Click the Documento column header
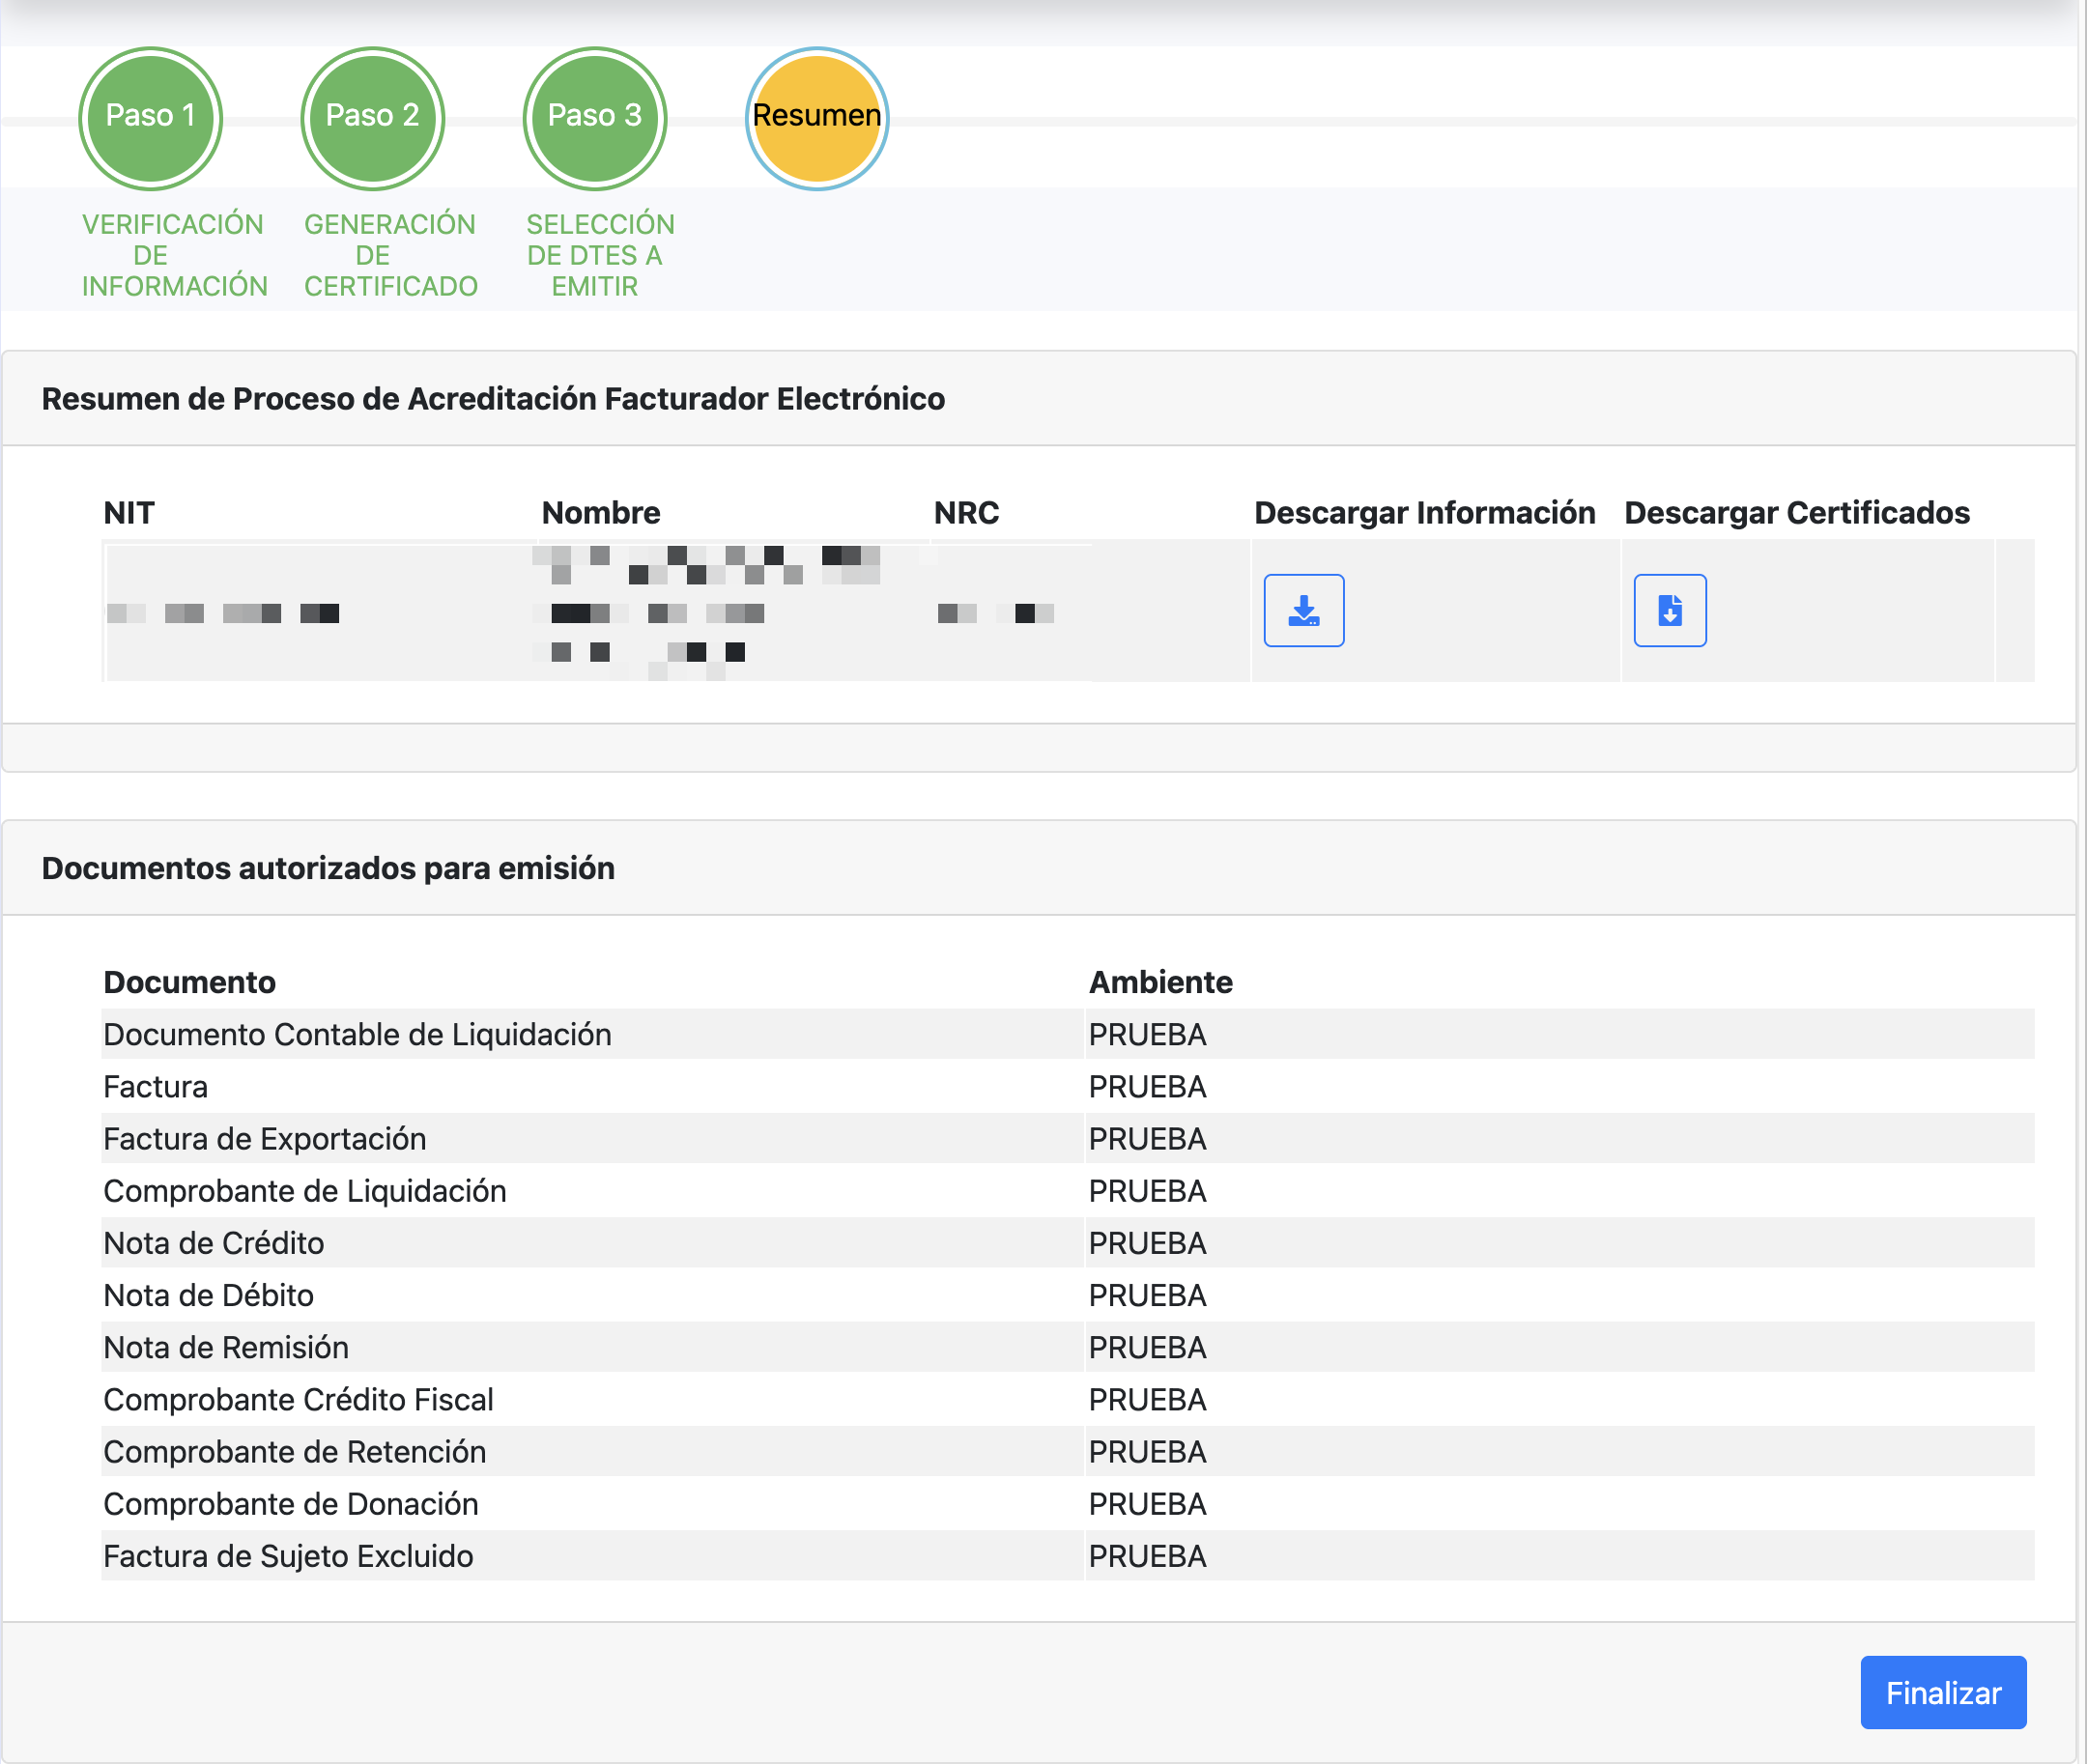This screenshot has width=2087, height=1764. tap(189, 982)
